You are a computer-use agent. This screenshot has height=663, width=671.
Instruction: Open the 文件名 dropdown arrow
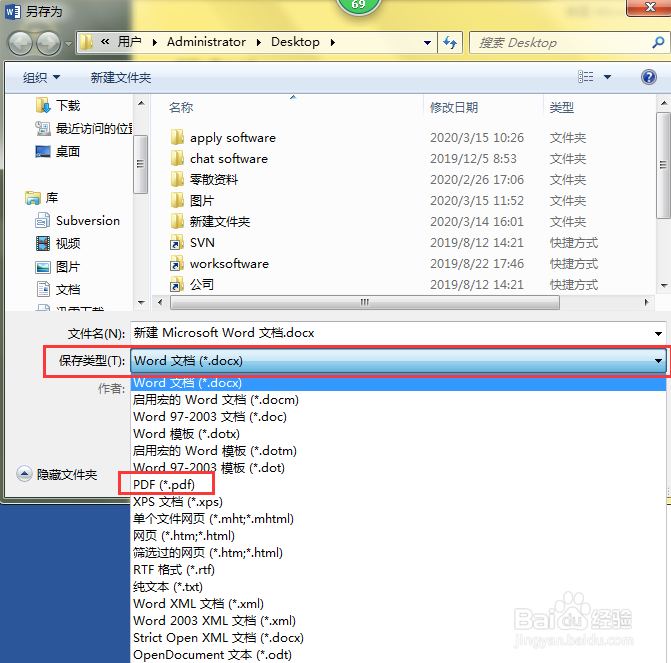[658, 333]
